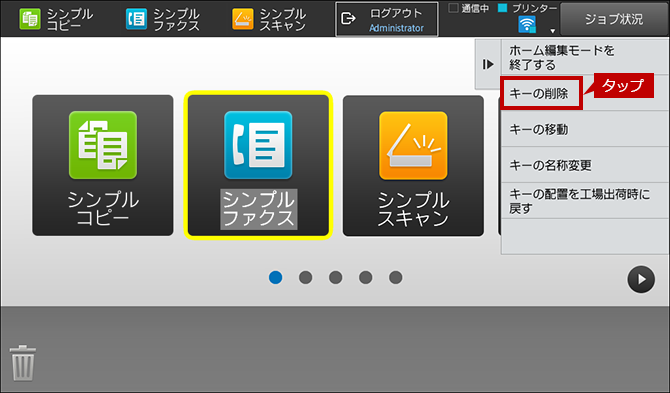The width and height of the screenshot is (670, 393).
Task: Open the small dropdown arrow beside wireless icon
Action: coord(552,31)
